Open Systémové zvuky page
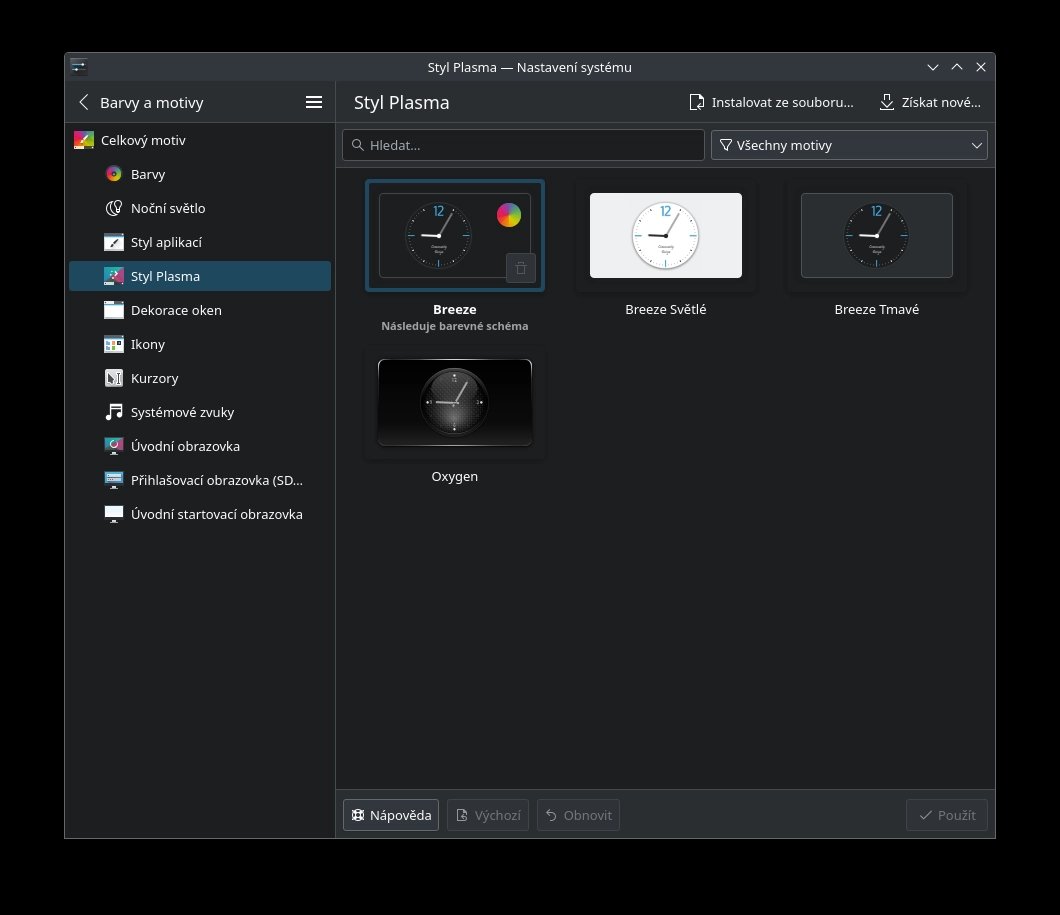The height and width of the screenshot is (915, 1060). tap(200, 412)
